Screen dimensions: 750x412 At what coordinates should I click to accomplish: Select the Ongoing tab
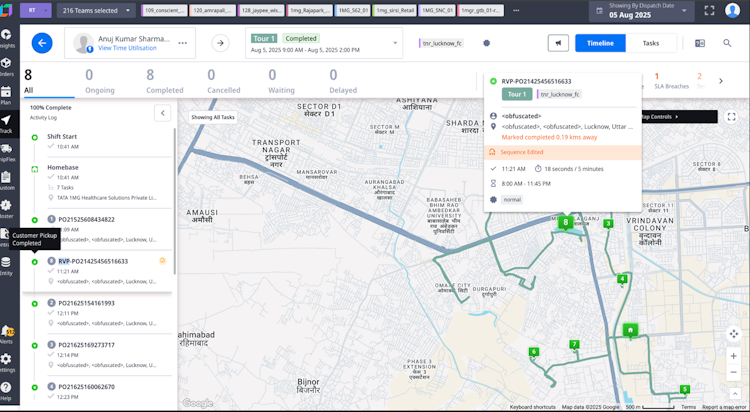tap(99, 81)
